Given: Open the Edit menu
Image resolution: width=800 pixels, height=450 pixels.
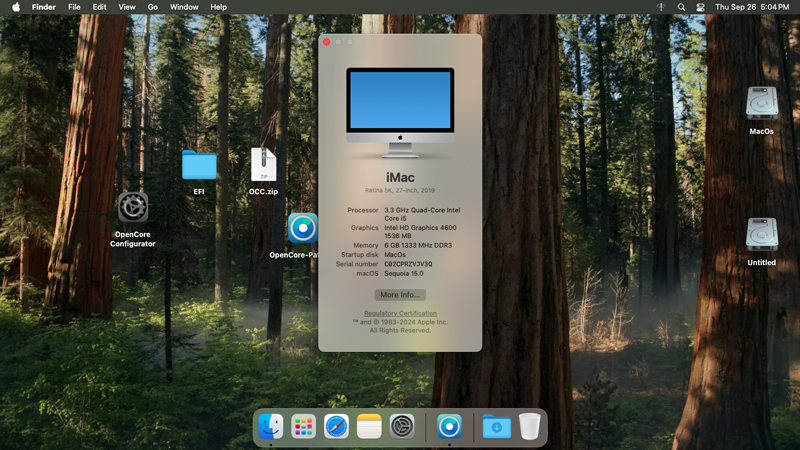Looking at the screenshot, I should tap(99, 7).
